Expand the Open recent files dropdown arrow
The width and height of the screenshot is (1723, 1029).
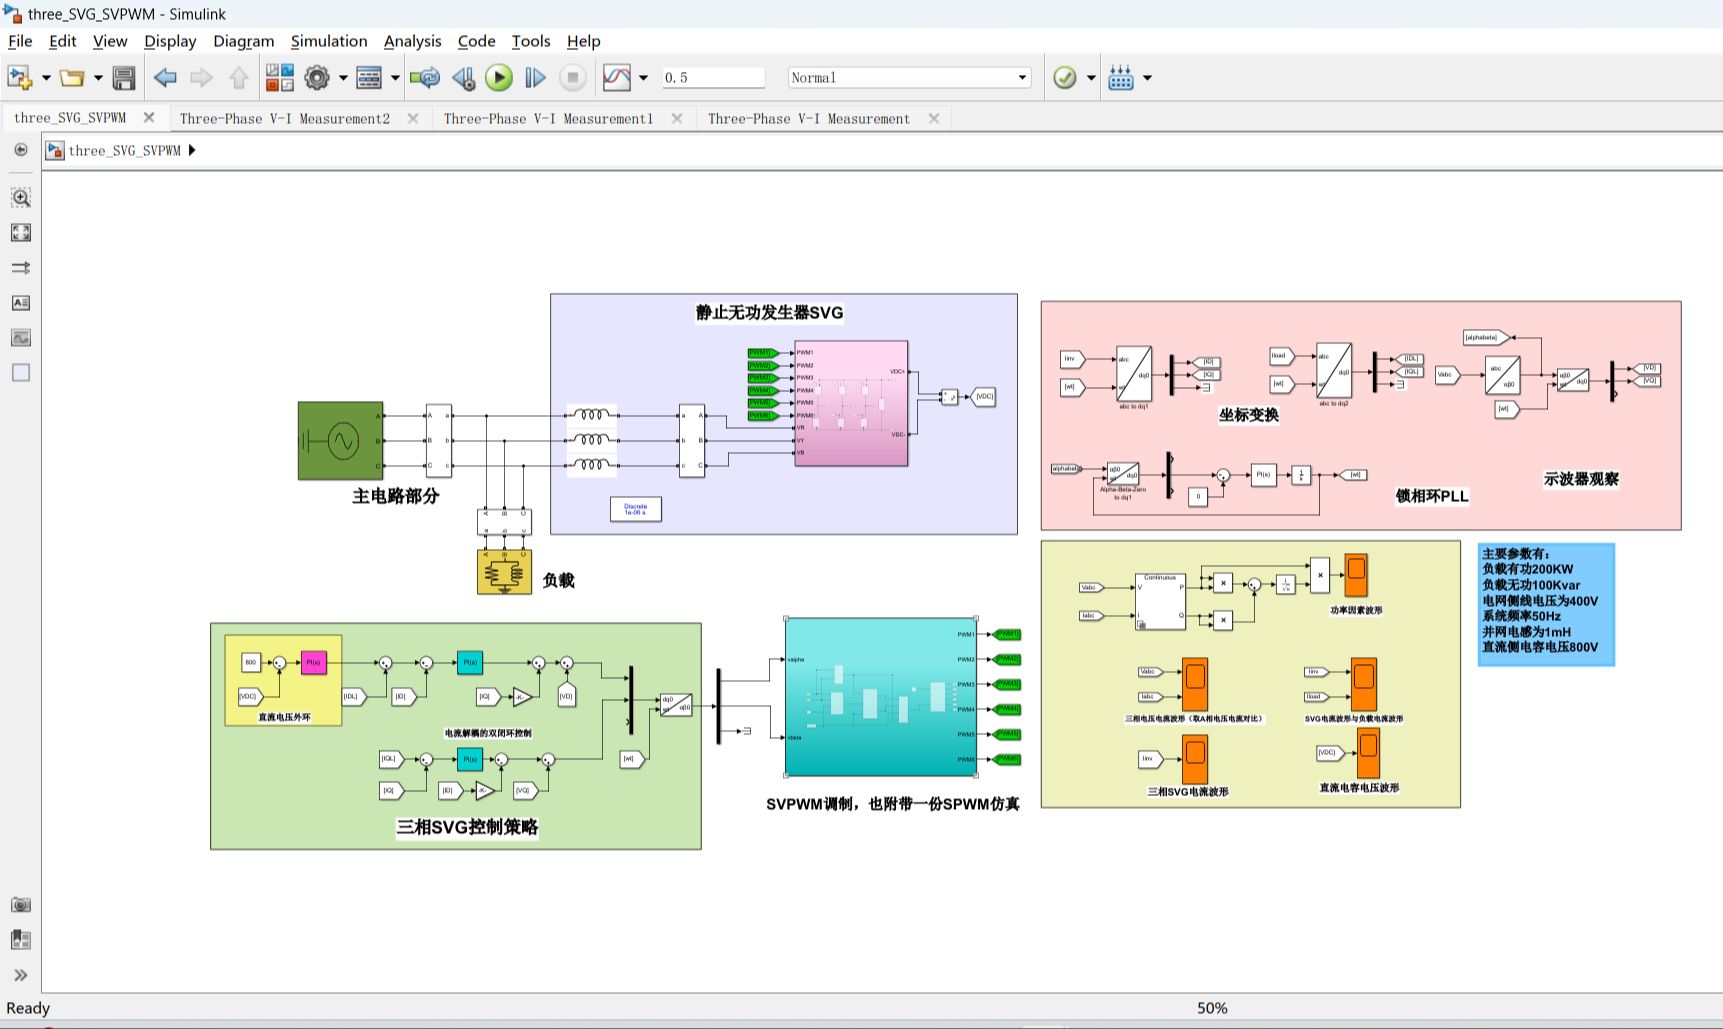point(98,78)
